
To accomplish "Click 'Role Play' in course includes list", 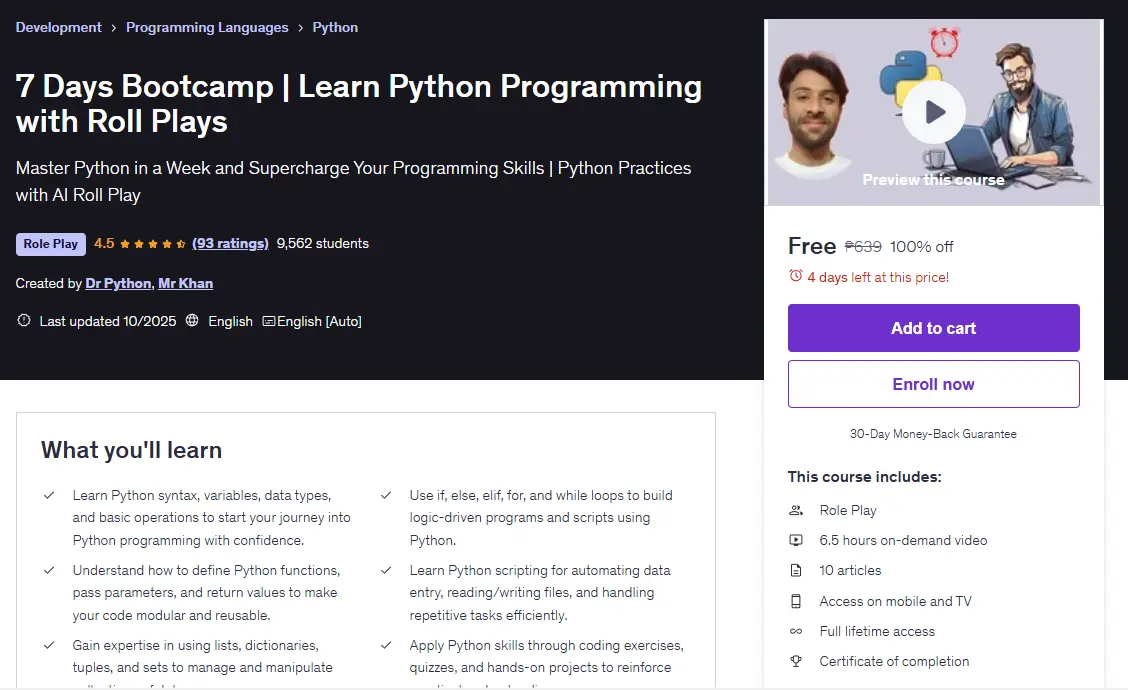I will coord(848,510).
